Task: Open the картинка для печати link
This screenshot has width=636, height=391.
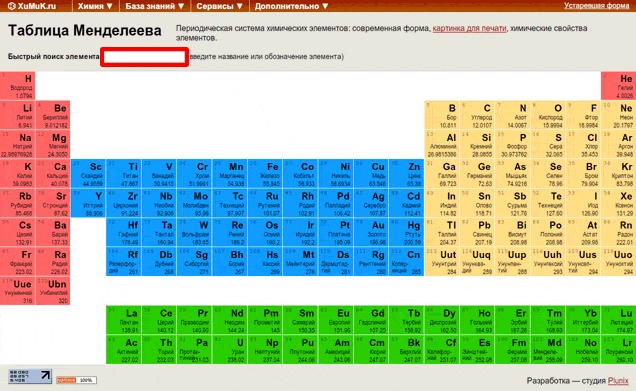Action: [x=469, y=28]
